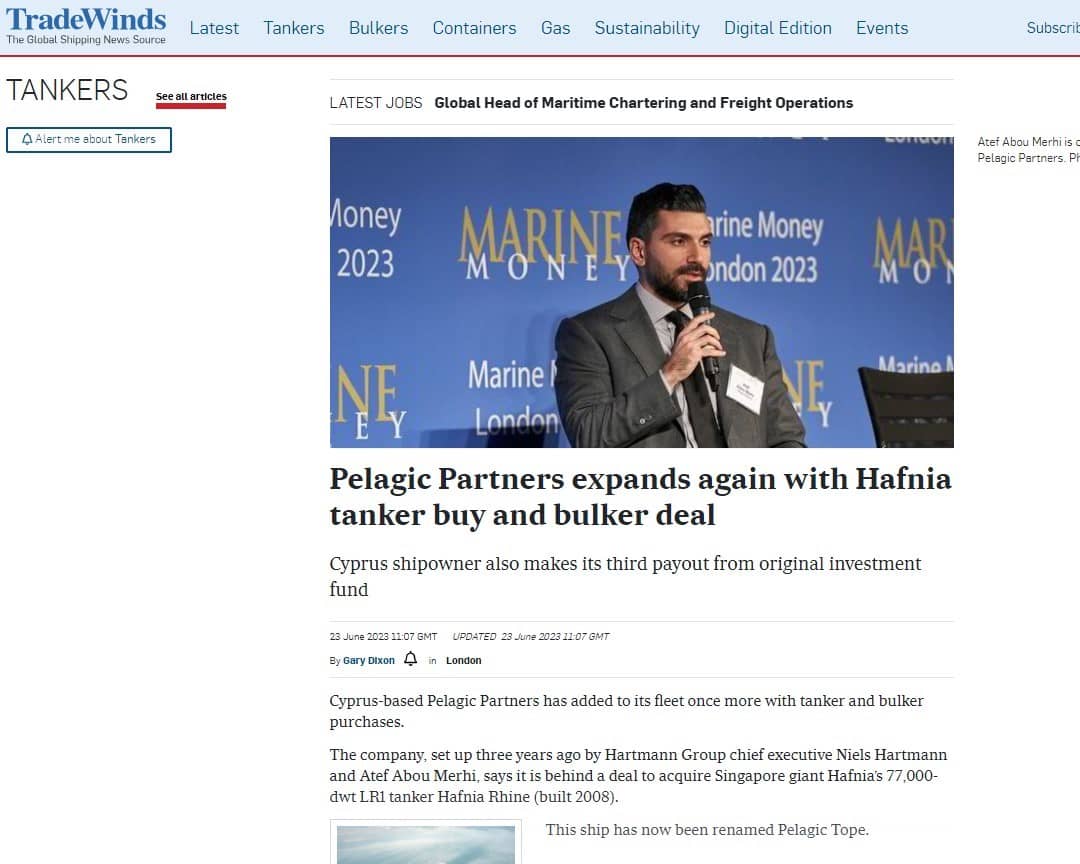Open the Gas section
The height and width of the screenshot is (864, 1080).
pos(555,28)
